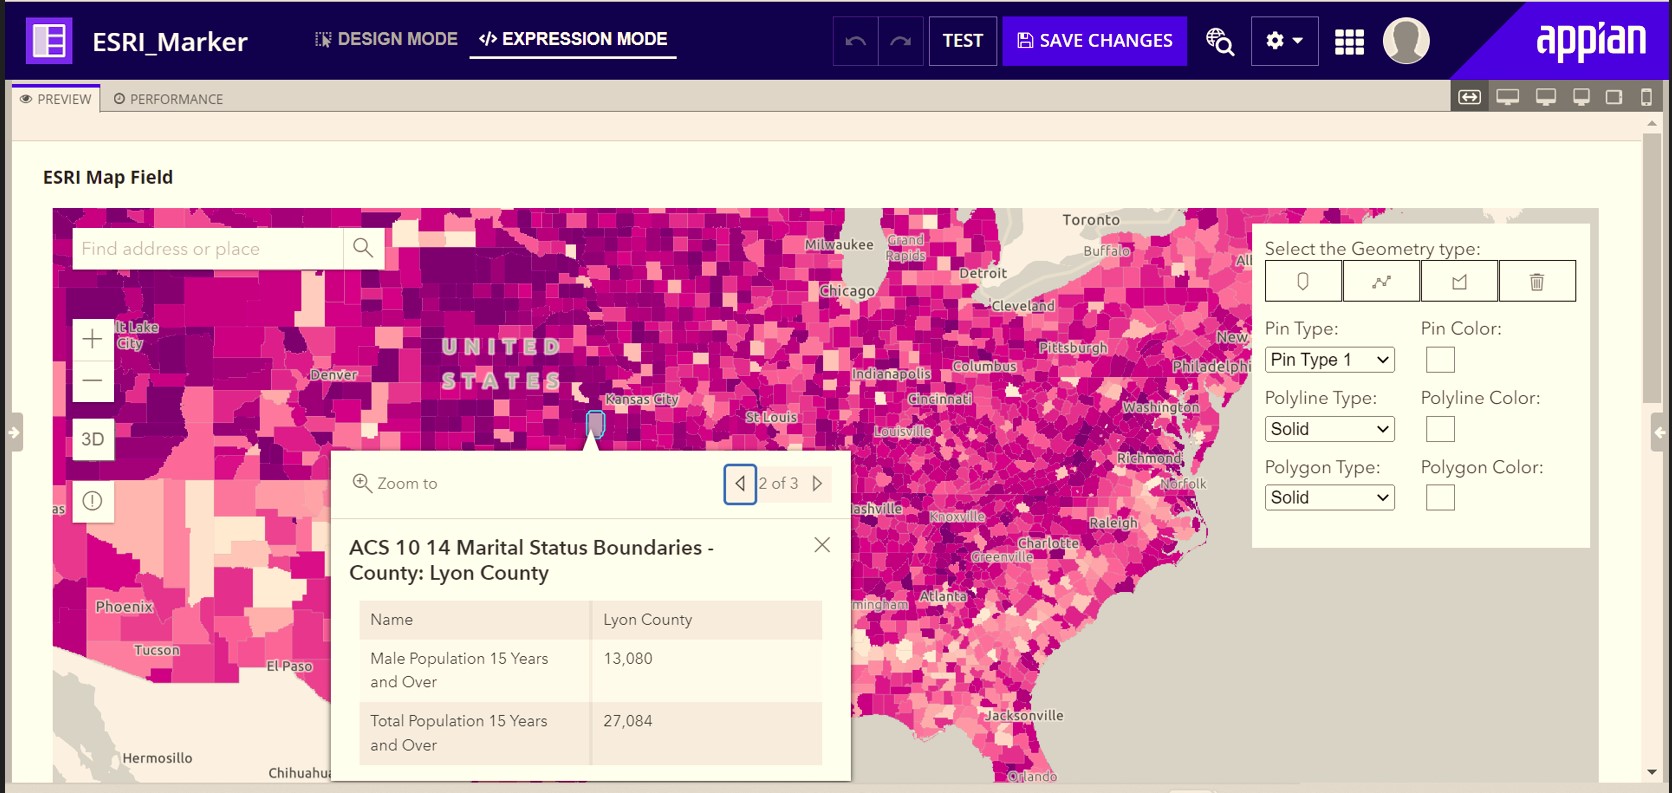Switch preview to phone device size
Screen dimensions: 1672x793
pos(1646,97)
